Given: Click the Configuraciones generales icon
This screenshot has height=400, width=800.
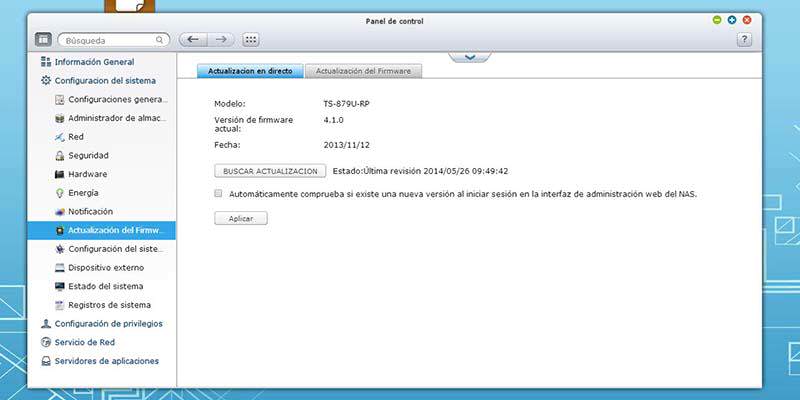Looking at the screenshot, I should click(x=60, y=99).
